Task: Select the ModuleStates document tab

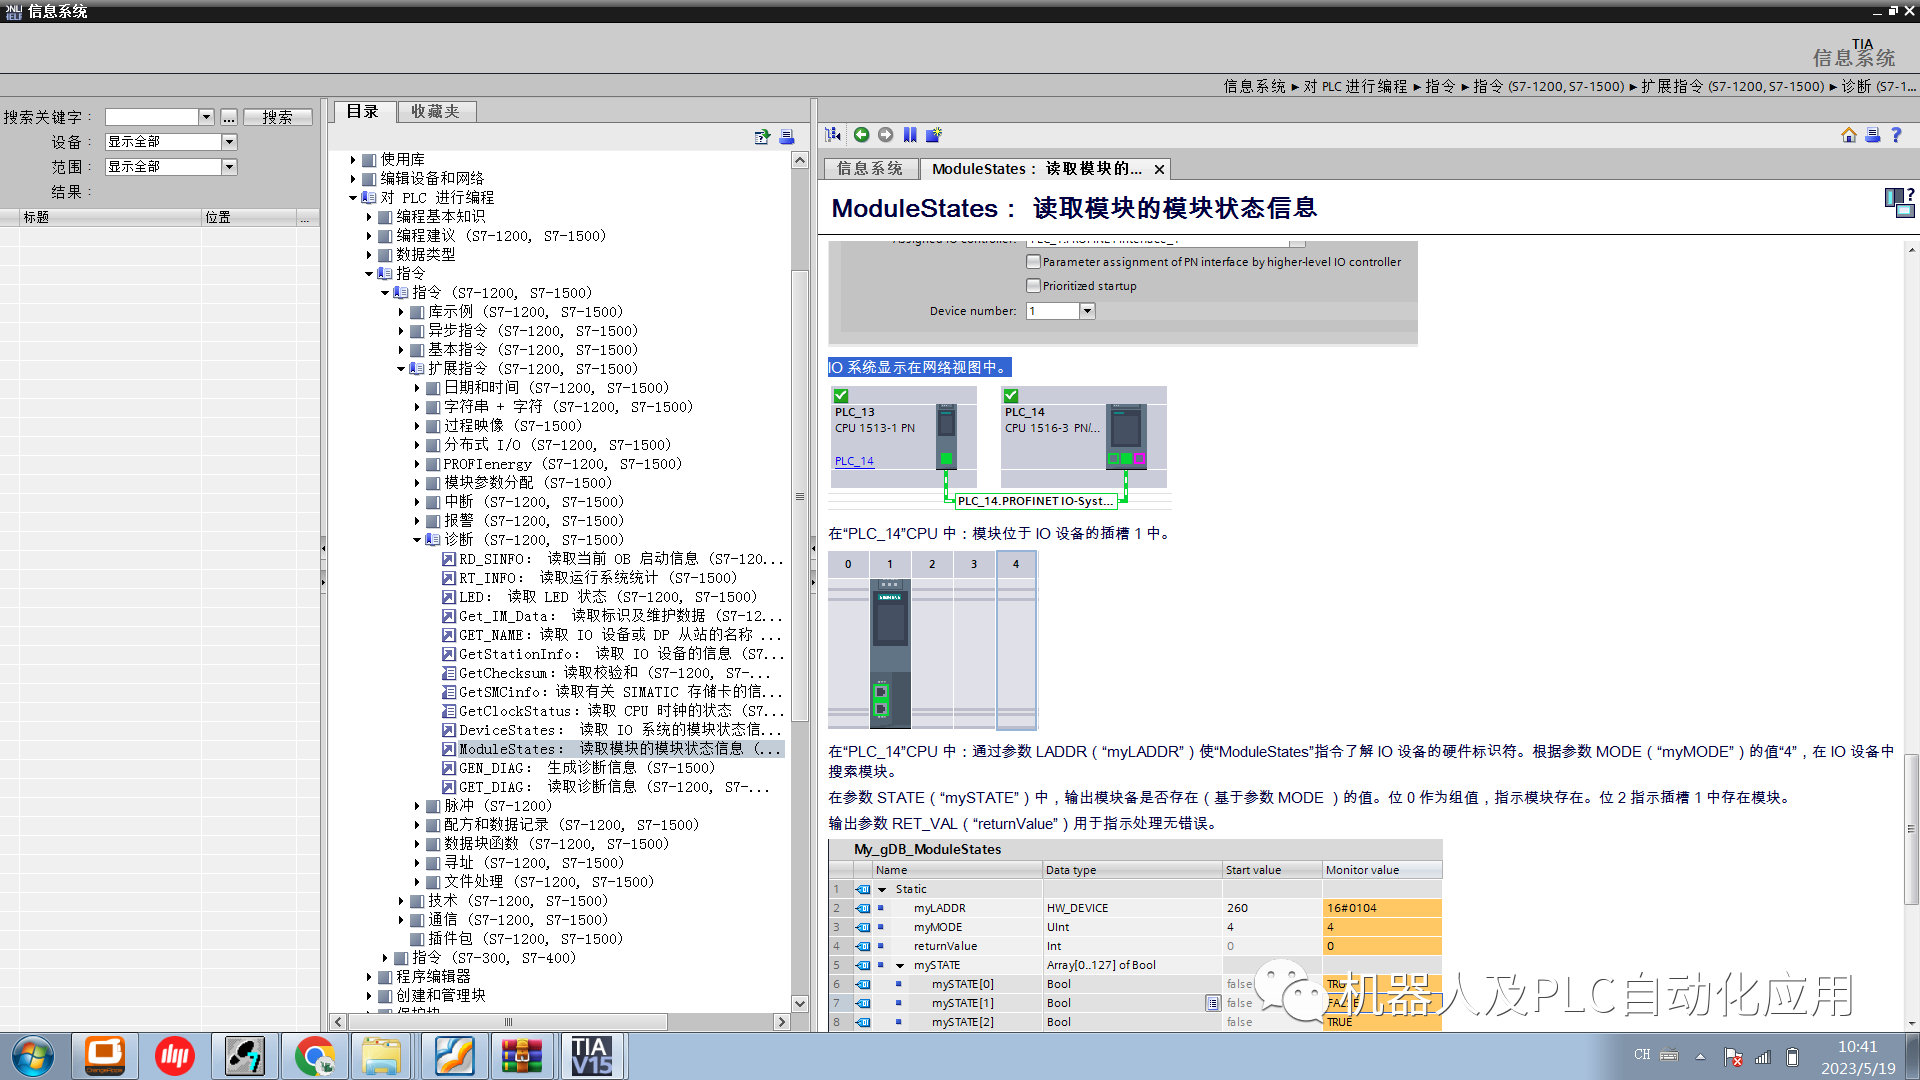Action: (x=1035, y=169)
